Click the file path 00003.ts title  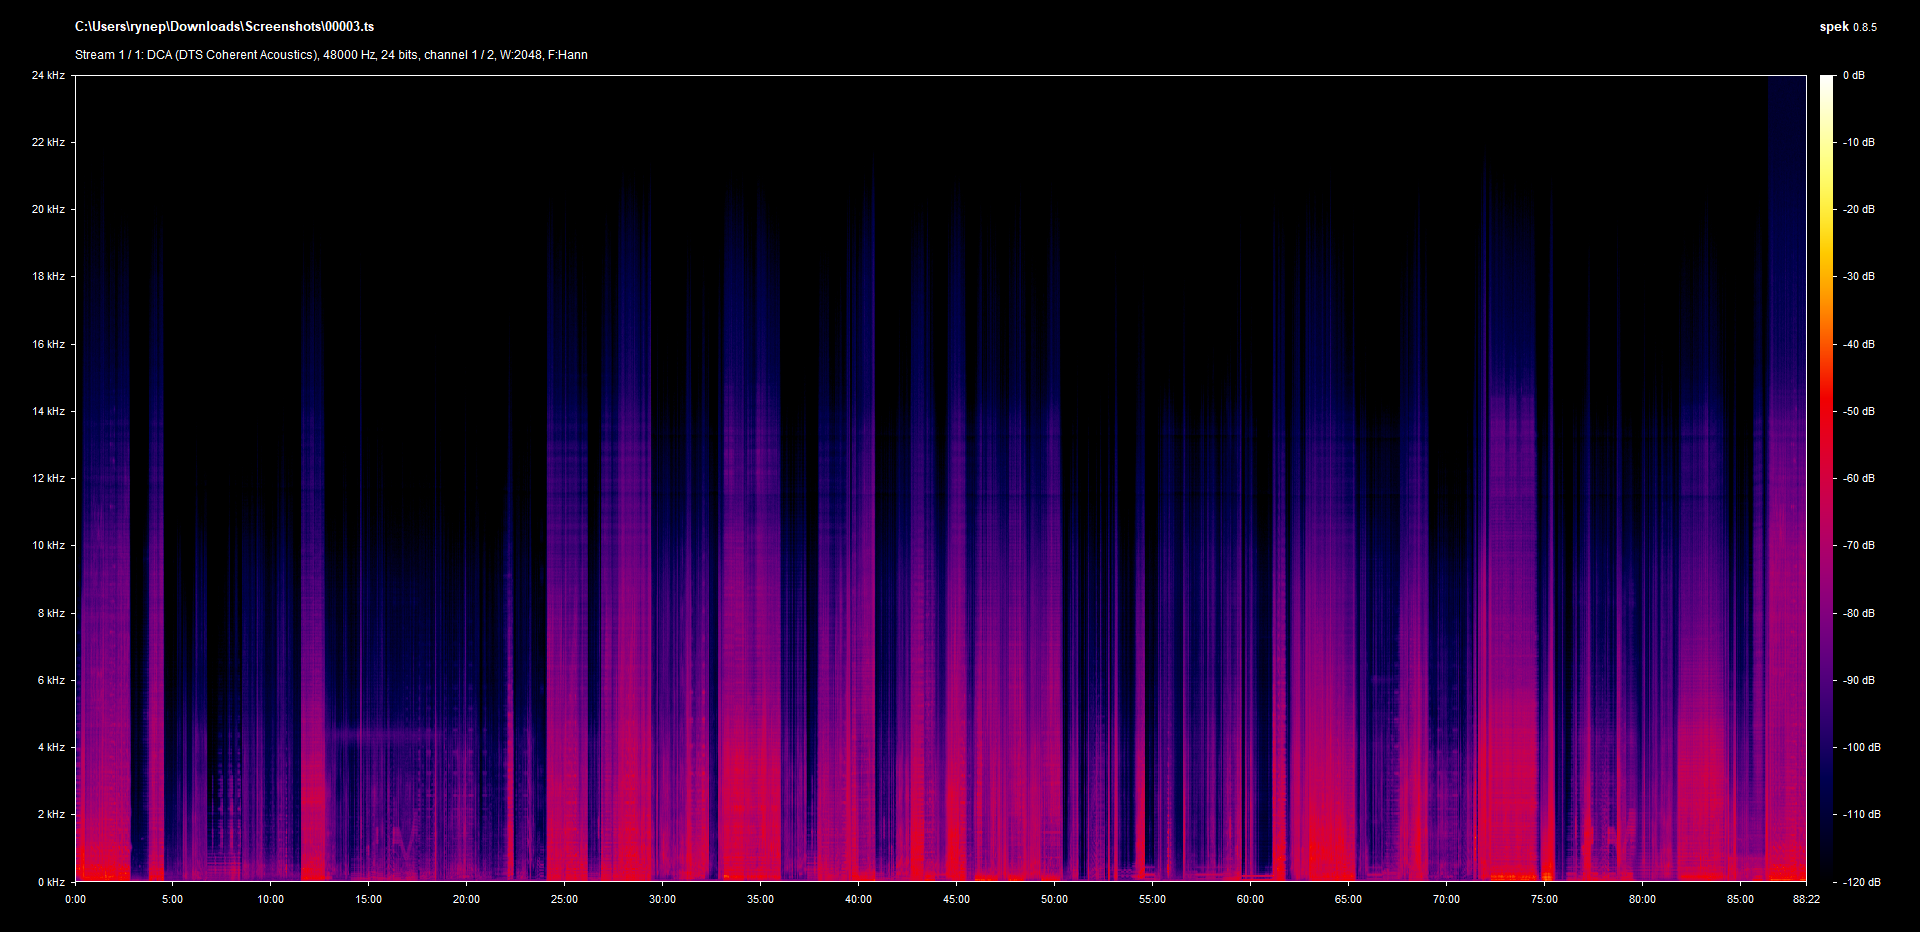point(224,27)
